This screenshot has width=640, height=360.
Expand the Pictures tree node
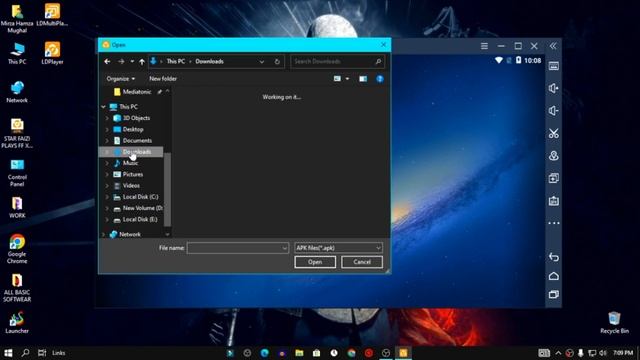107,174
